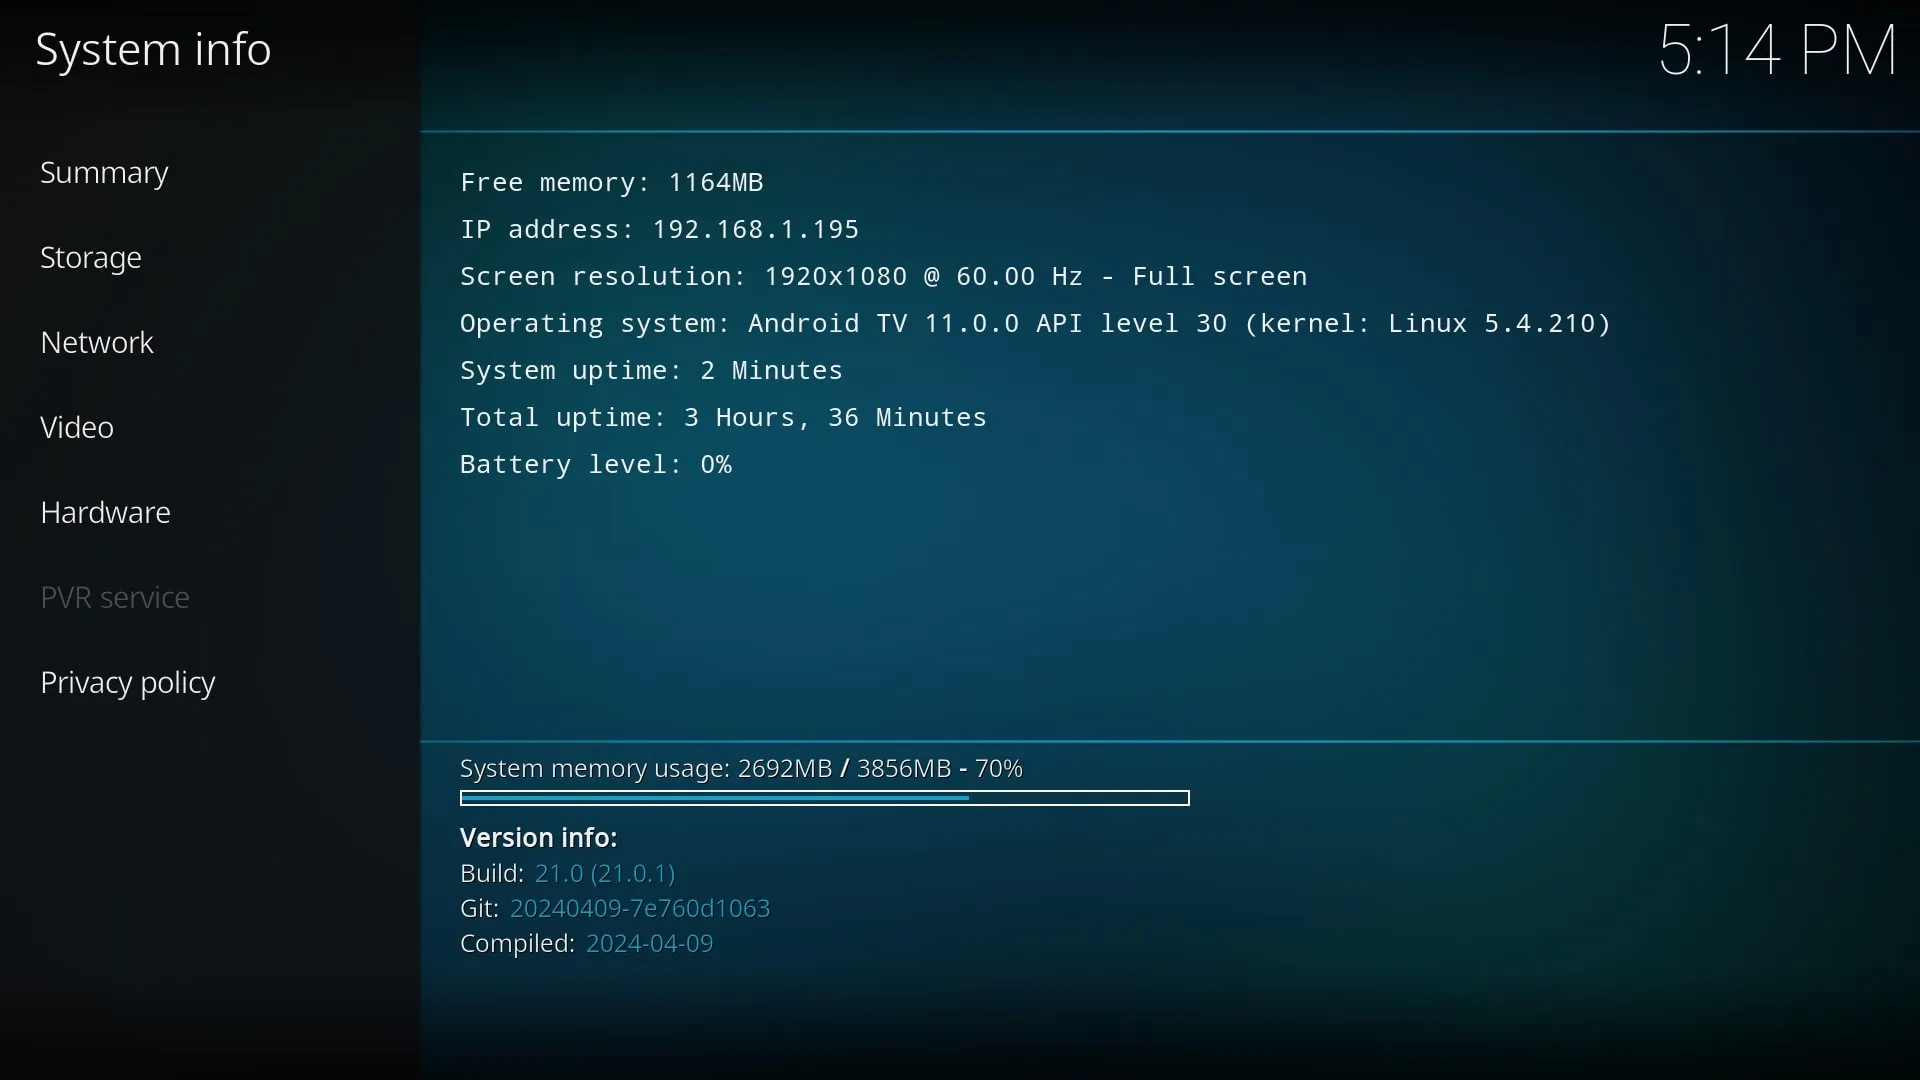Click the Free memory line
1920x1080 pixels.
[x=611, y=183]
